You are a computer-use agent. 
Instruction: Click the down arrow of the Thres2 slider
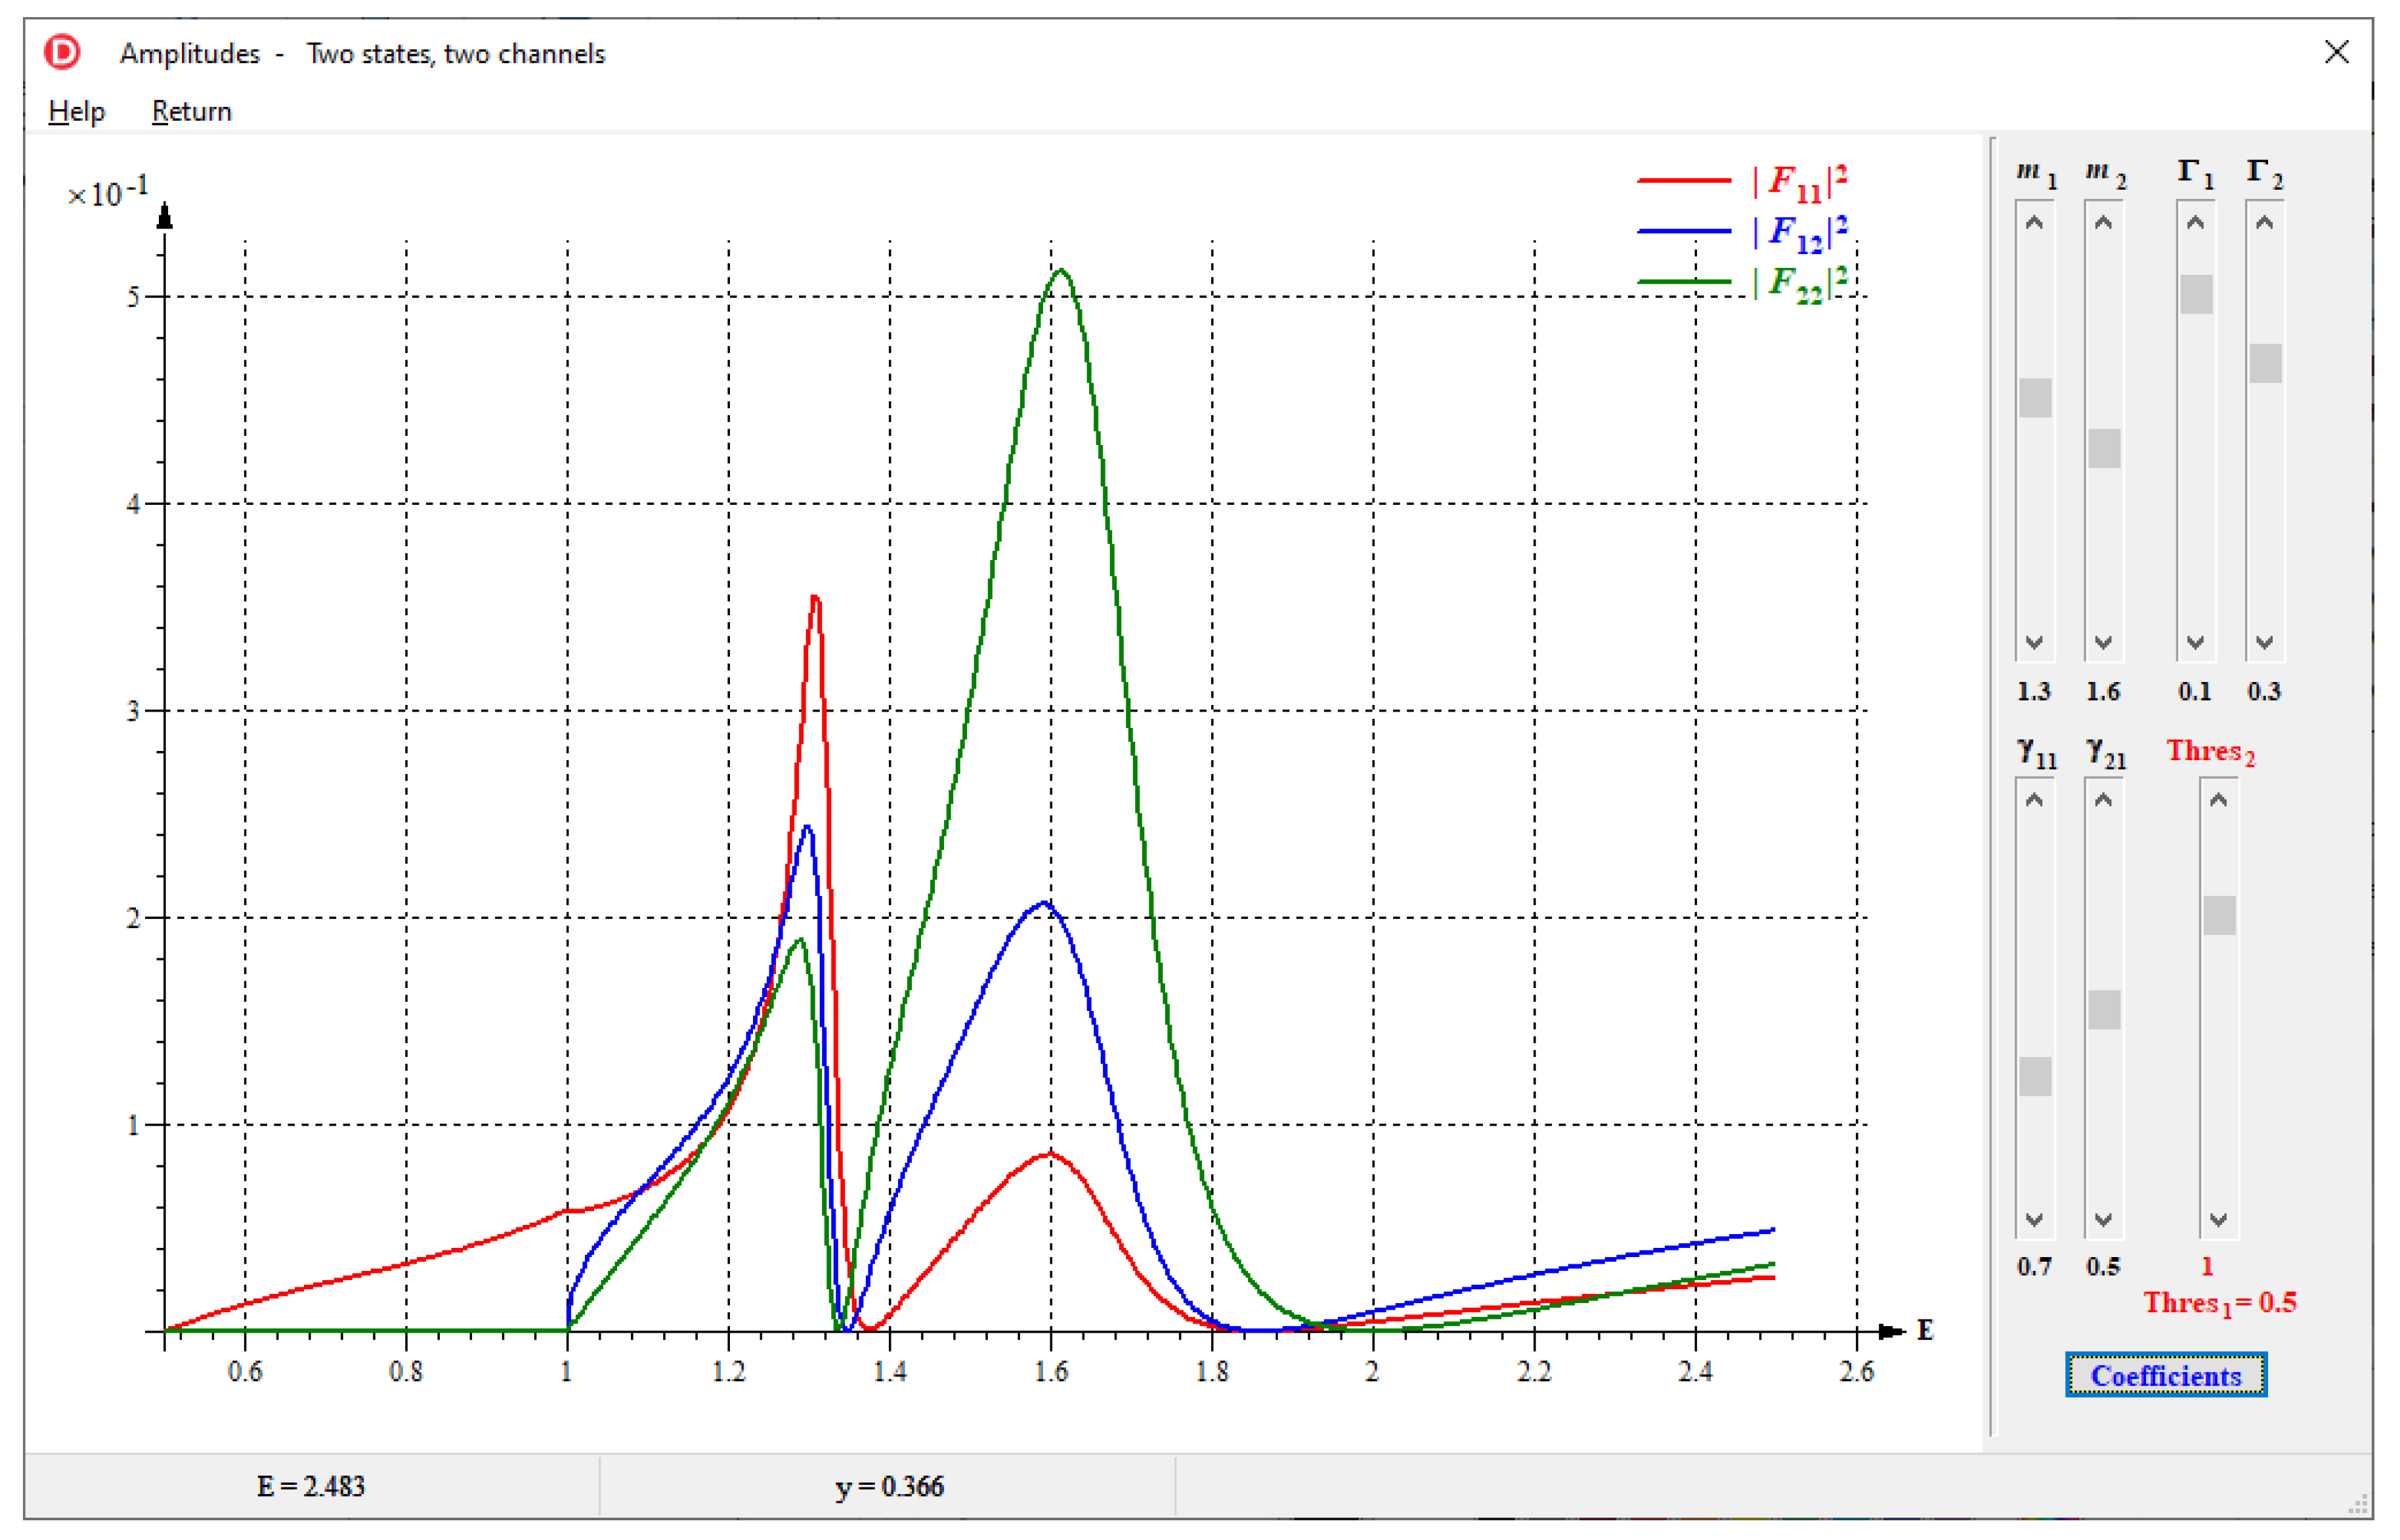[x=2218, y=1219]
